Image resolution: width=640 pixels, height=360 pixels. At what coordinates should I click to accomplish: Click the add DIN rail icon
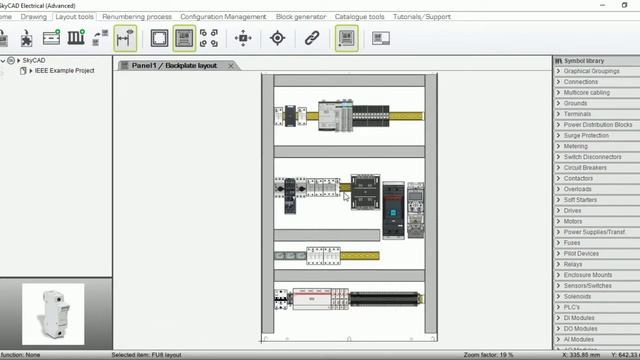[51, 38]
